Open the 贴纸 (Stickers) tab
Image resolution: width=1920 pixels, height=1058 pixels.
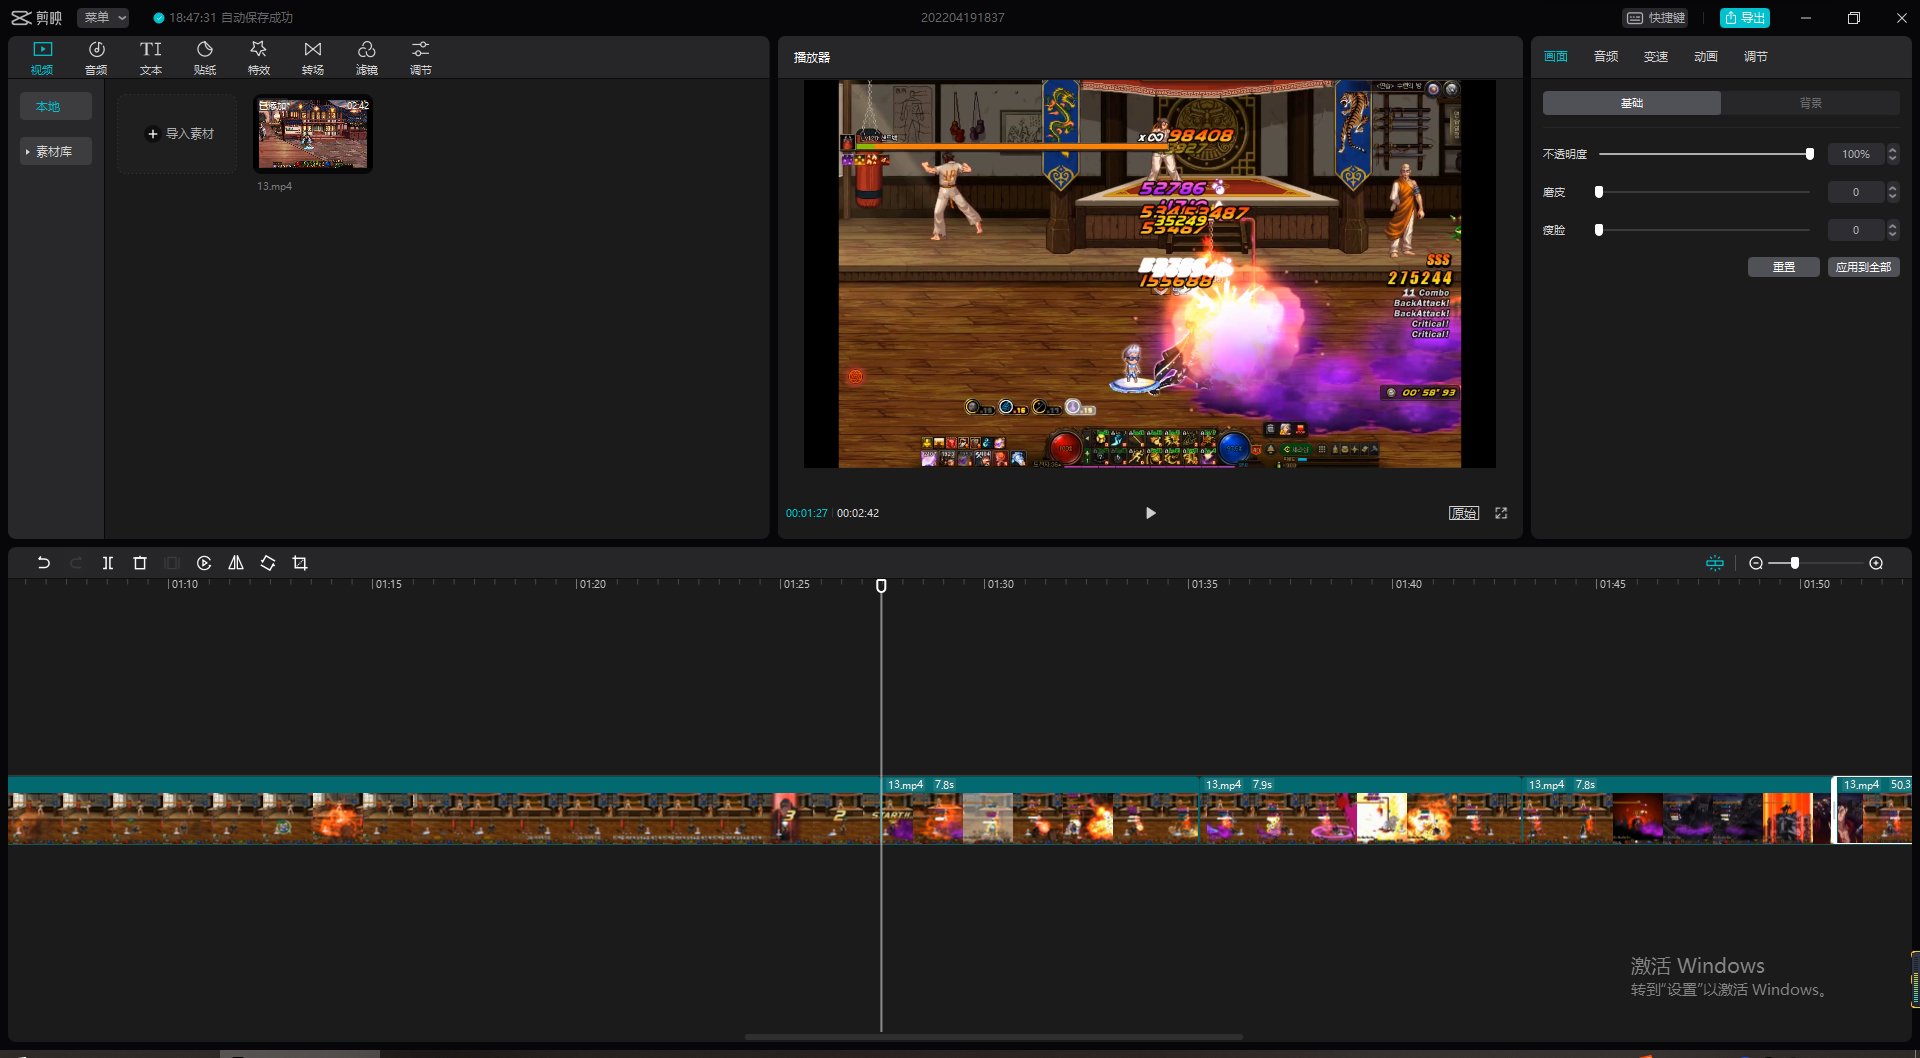coord(204,58)
